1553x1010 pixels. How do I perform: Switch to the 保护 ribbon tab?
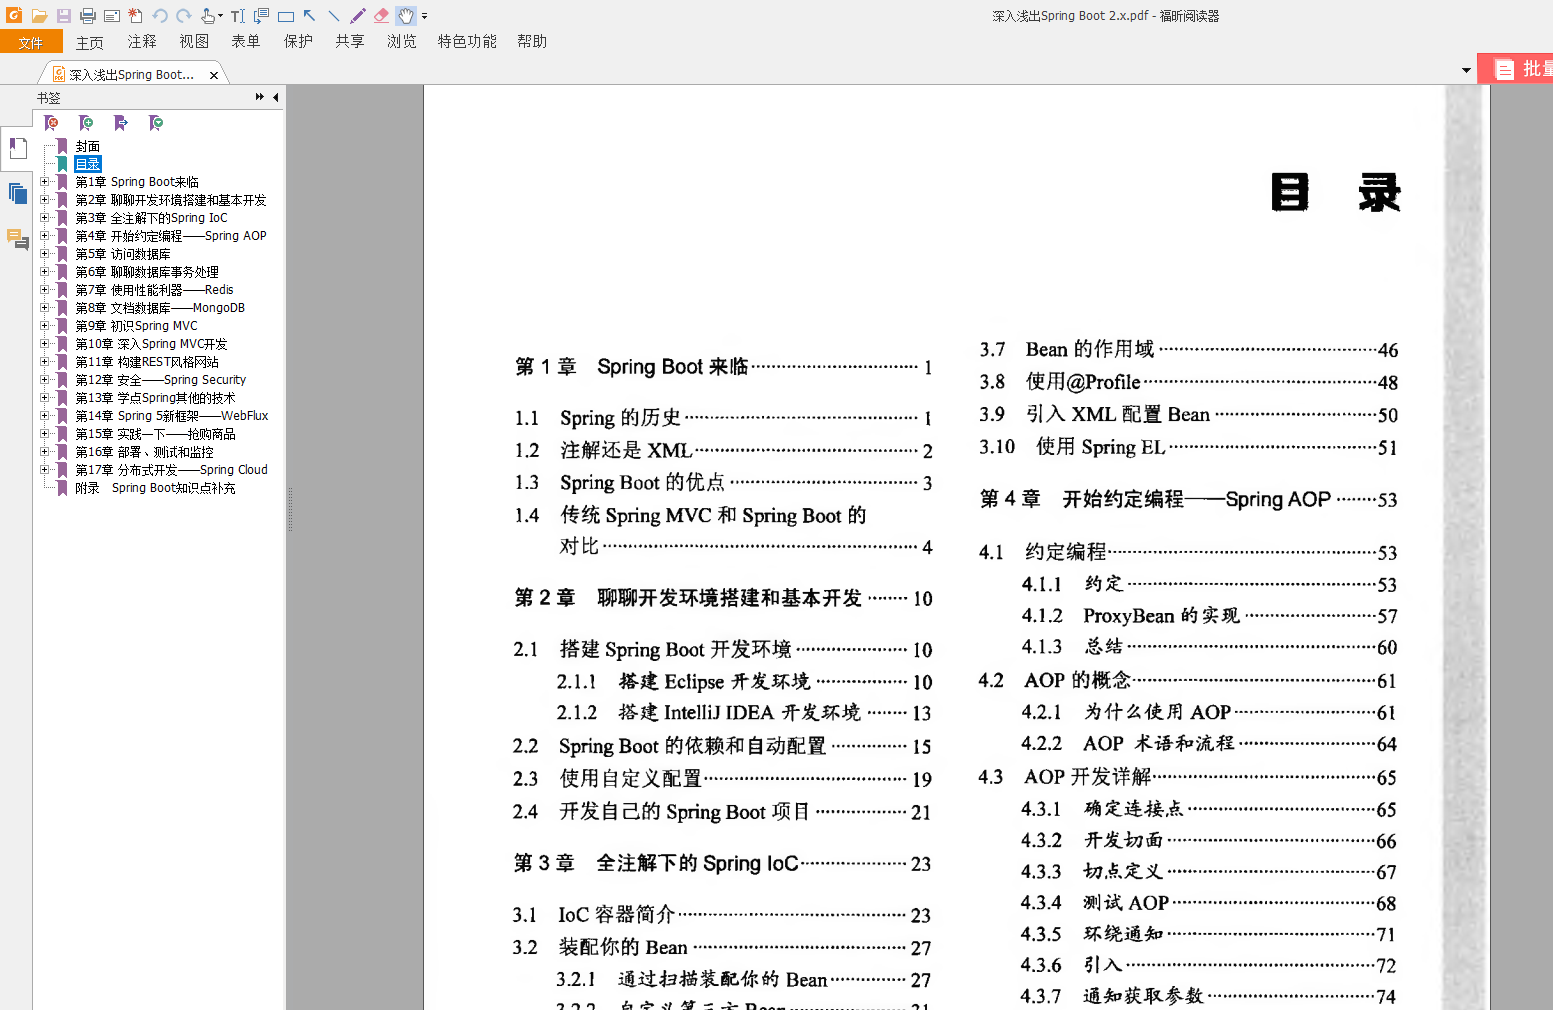(x=298, y=42)
